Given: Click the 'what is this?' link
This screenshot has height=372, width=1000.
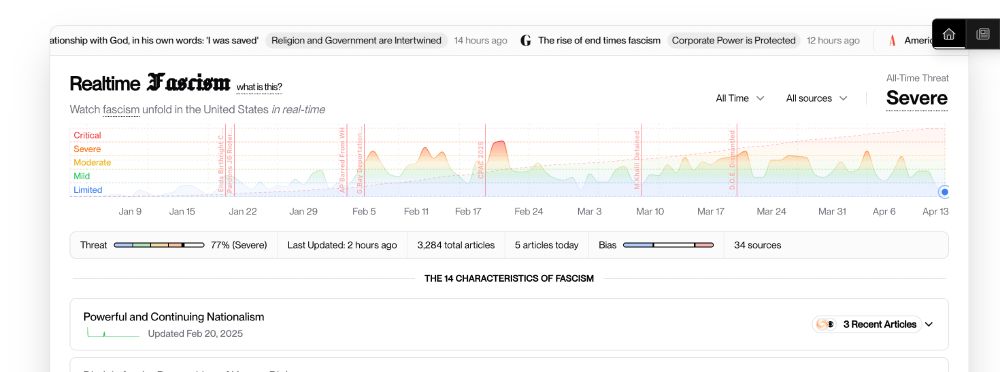Looking at the screenshot, I should (x=259, y=87).
